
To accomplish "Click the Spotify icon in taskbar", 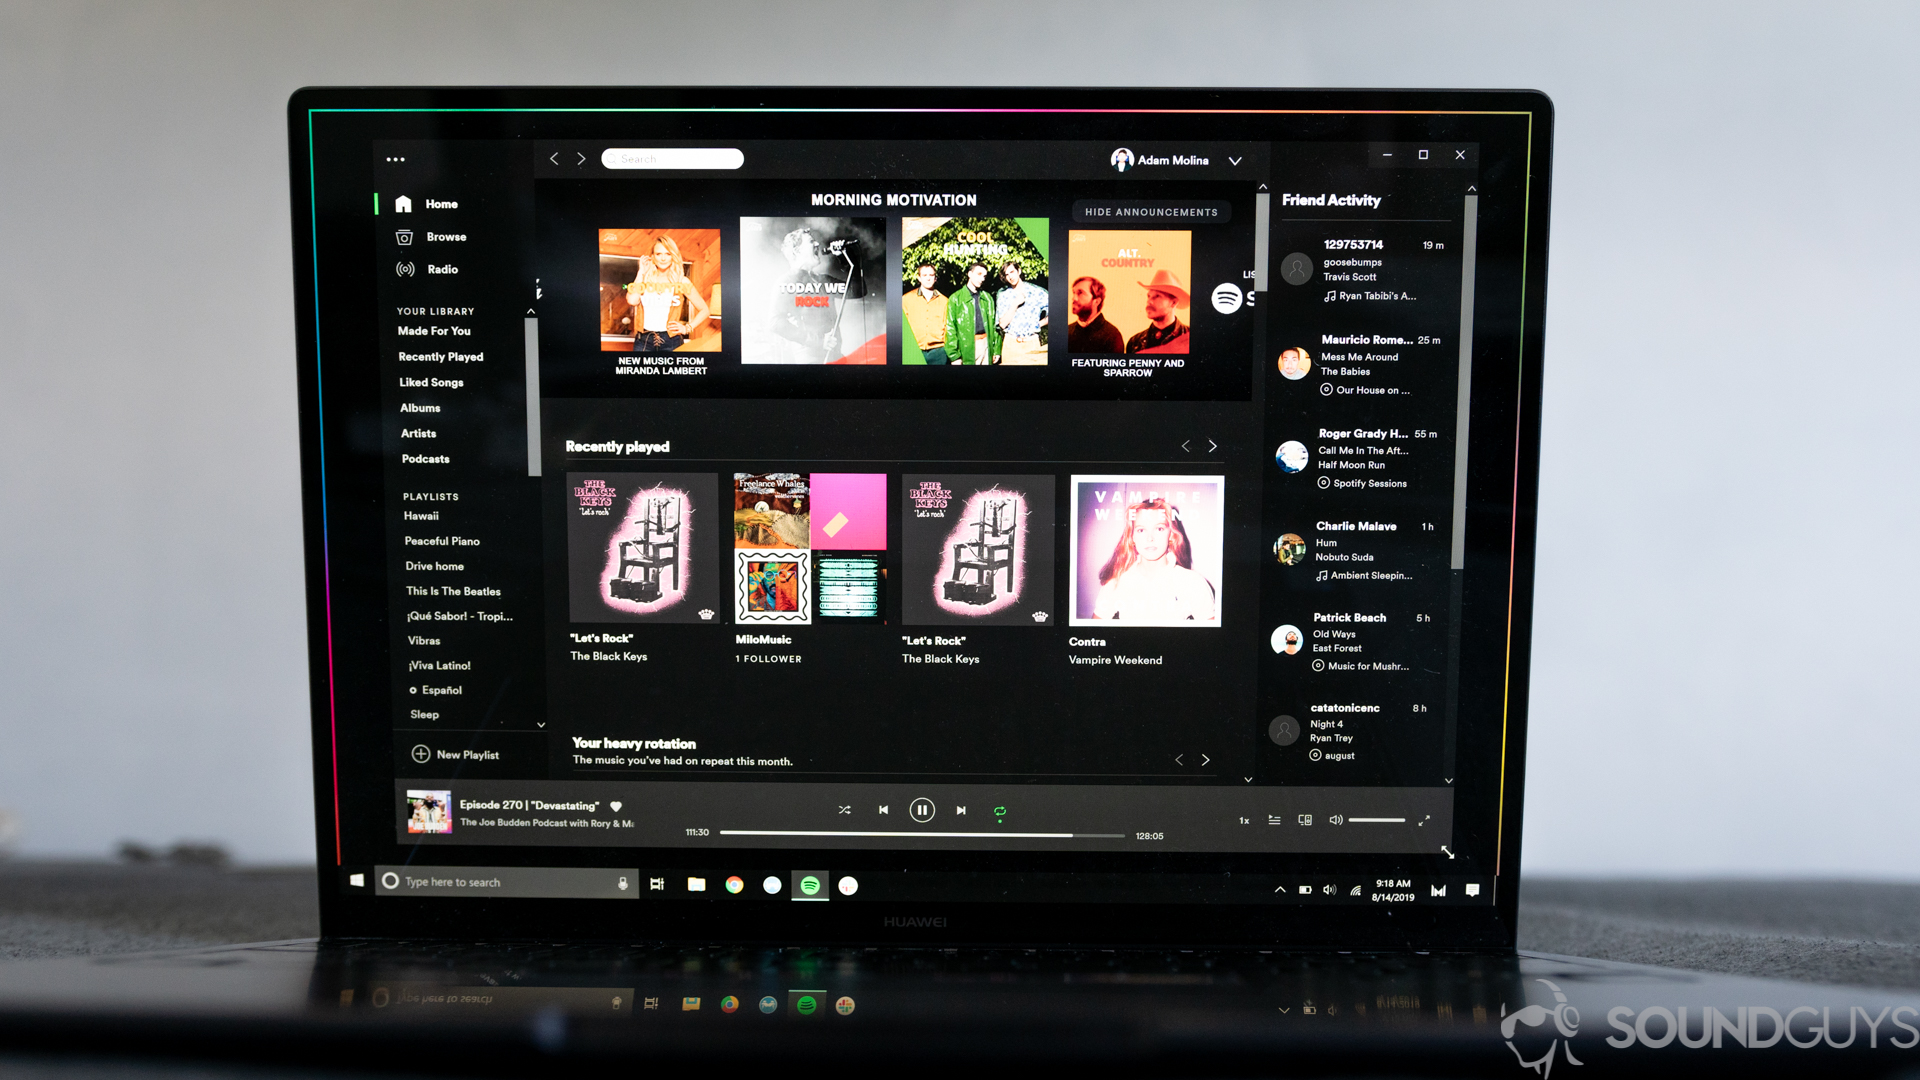I will 811,885.
